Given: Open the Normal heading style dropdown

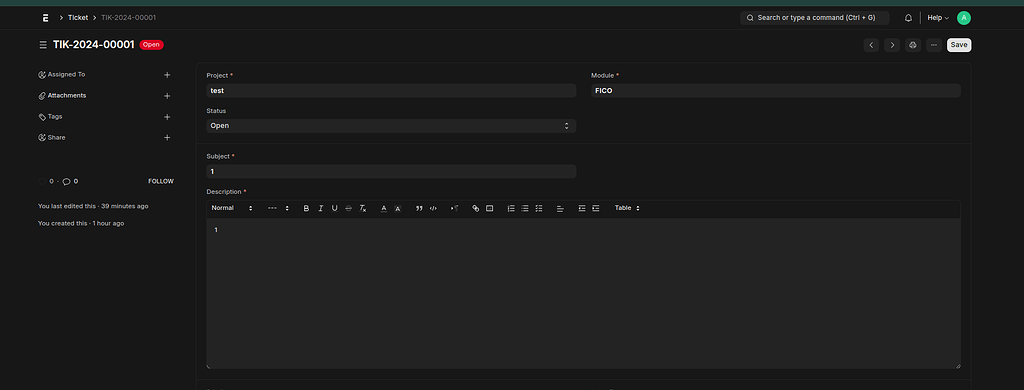Looking at the screenshot, I should pos(232,208).
